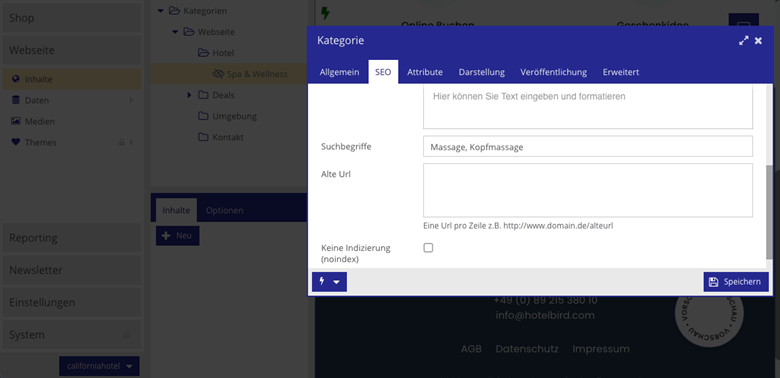Click the green lightning icon in preview

[x=325, y=13]
